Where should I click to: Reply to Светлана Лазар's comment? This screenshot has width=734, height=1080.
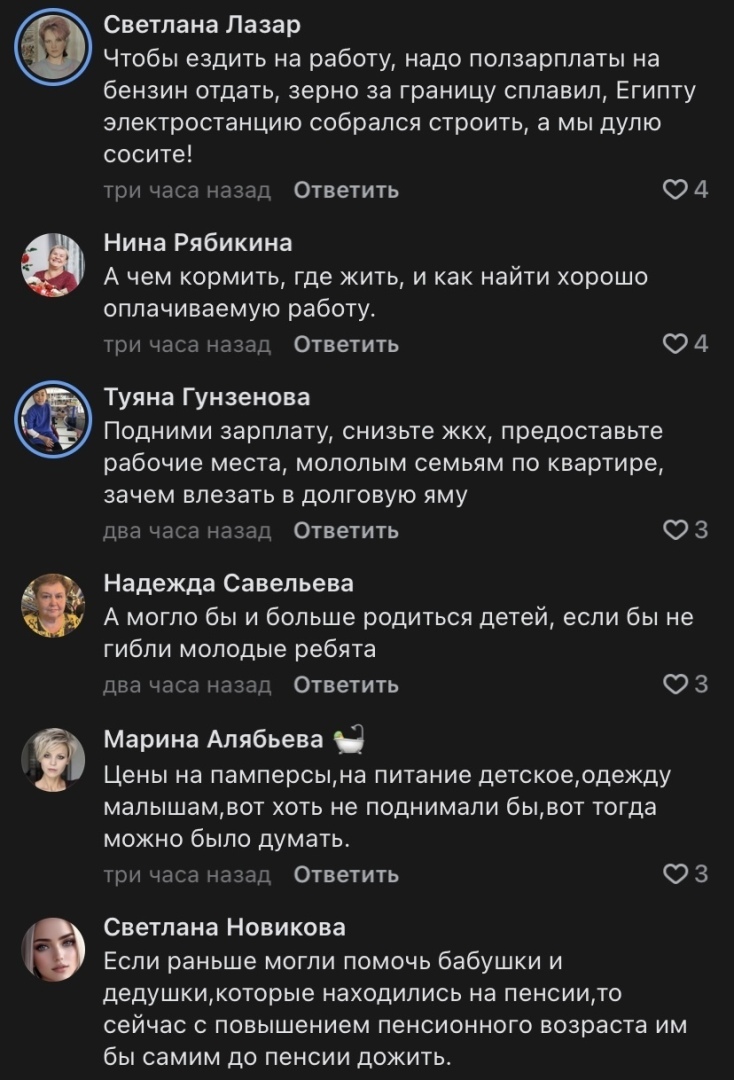pos(346,190)
